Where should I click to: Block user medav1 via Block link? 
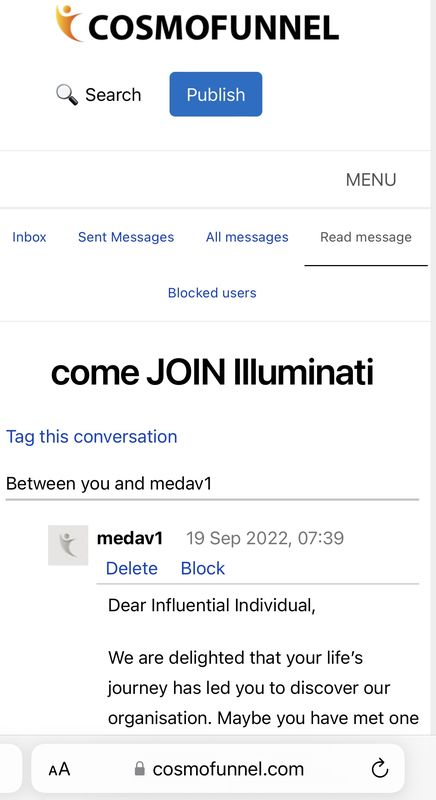click(x=203, y=568)
